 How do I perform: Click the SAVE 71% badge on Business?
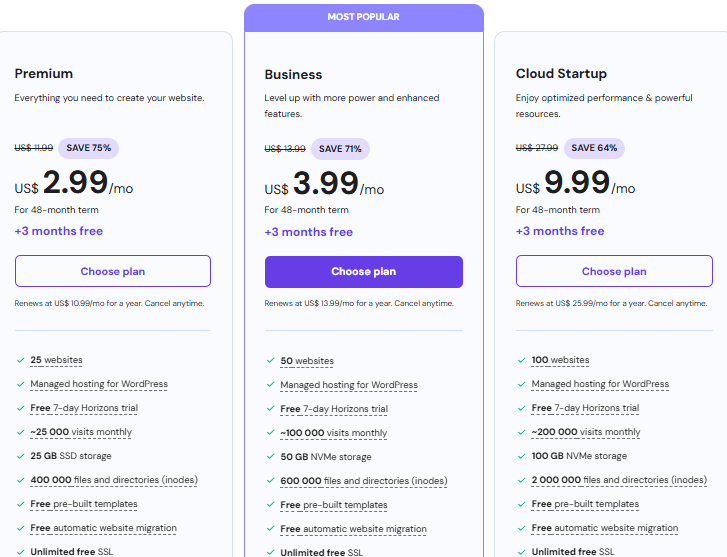click(x=340, y=149)
